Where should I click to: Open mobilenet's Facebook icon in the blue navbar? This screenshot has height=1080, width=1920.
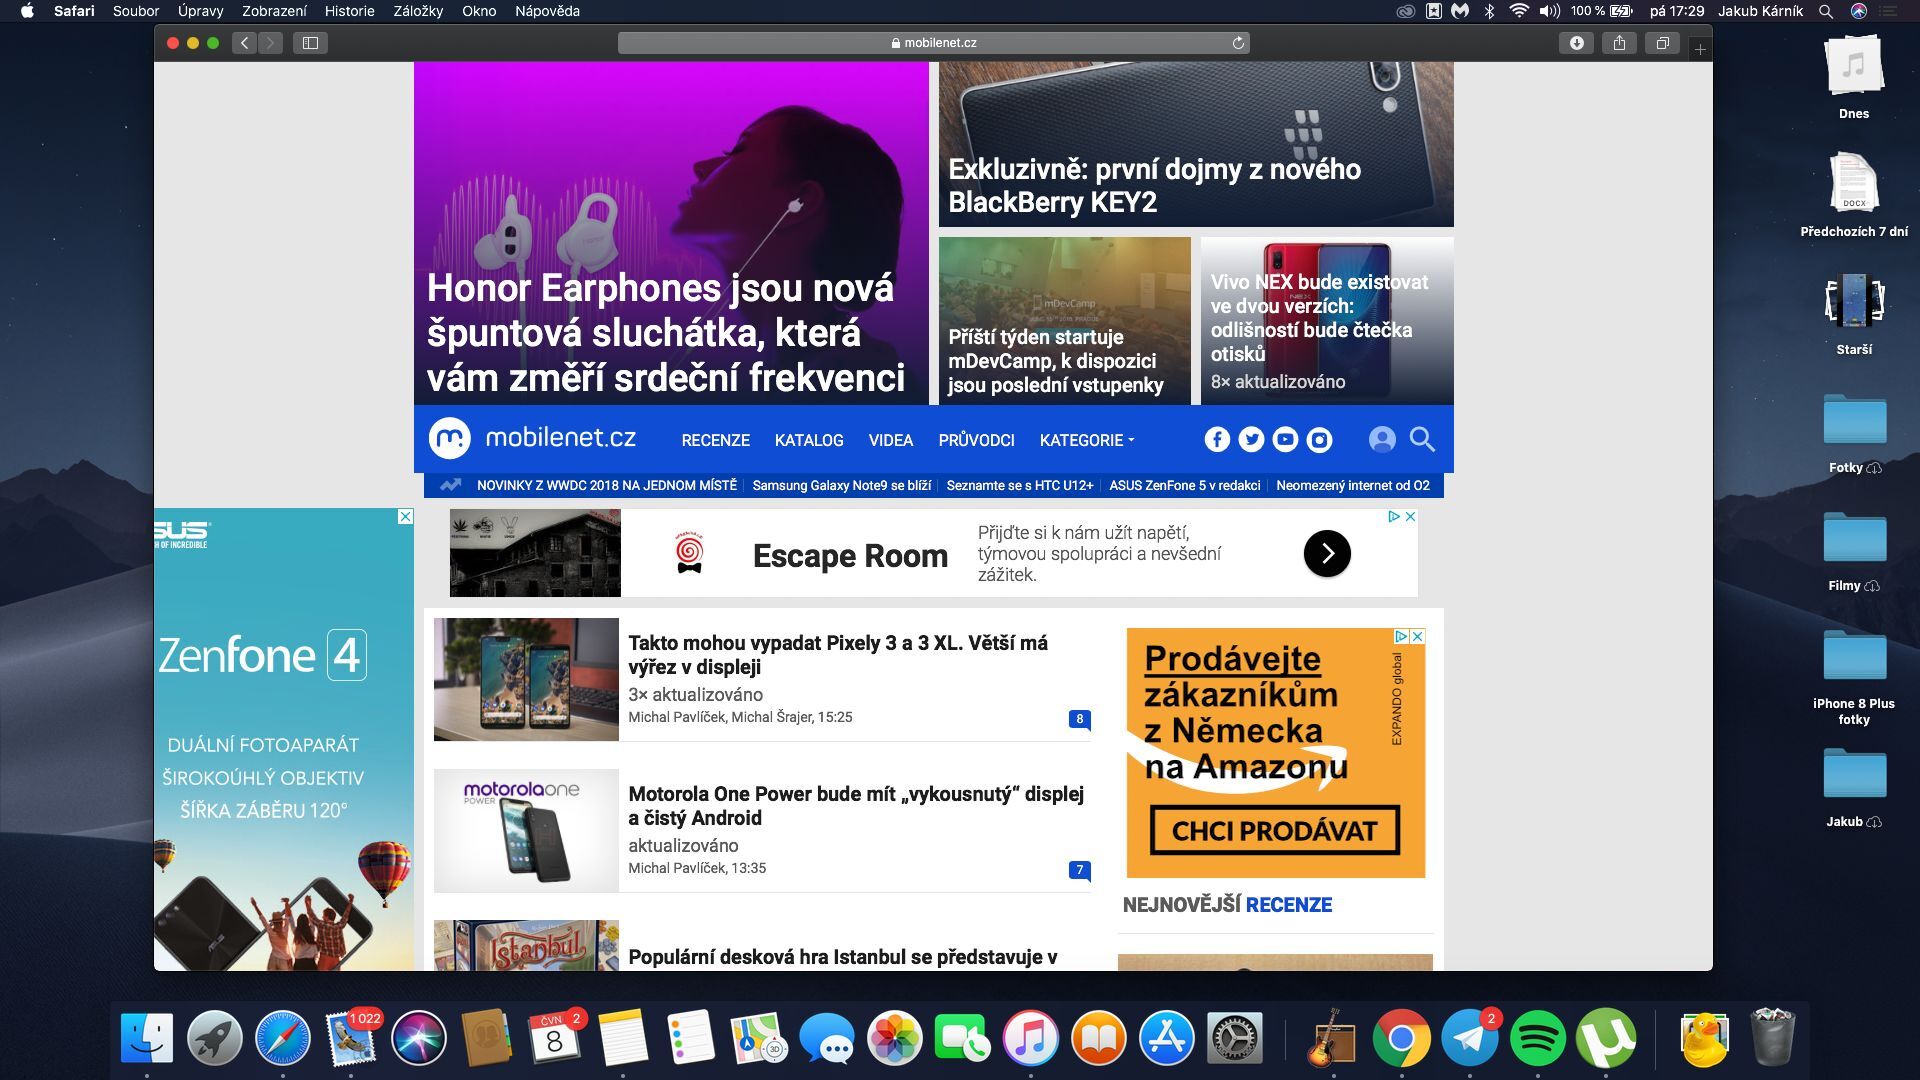[x=1217, y=438]
